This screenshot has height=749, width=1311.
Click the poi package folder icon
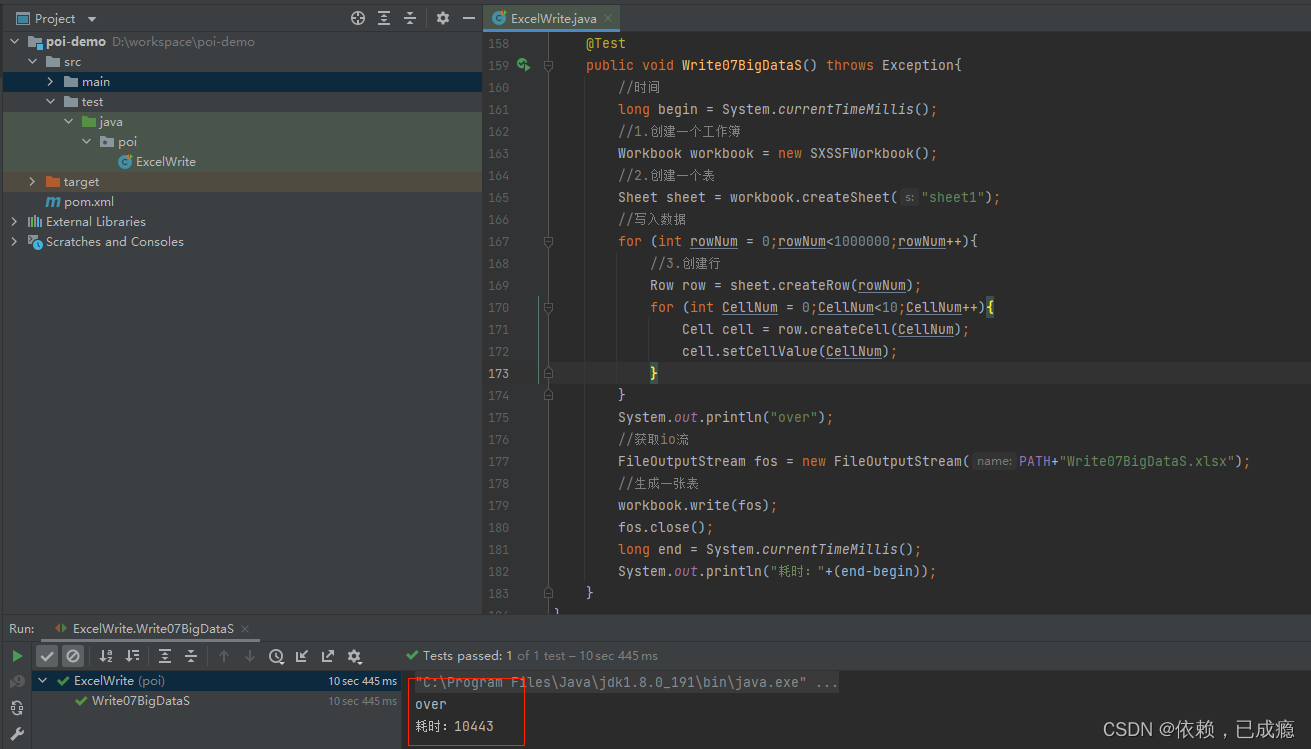(x=107, y=142)
